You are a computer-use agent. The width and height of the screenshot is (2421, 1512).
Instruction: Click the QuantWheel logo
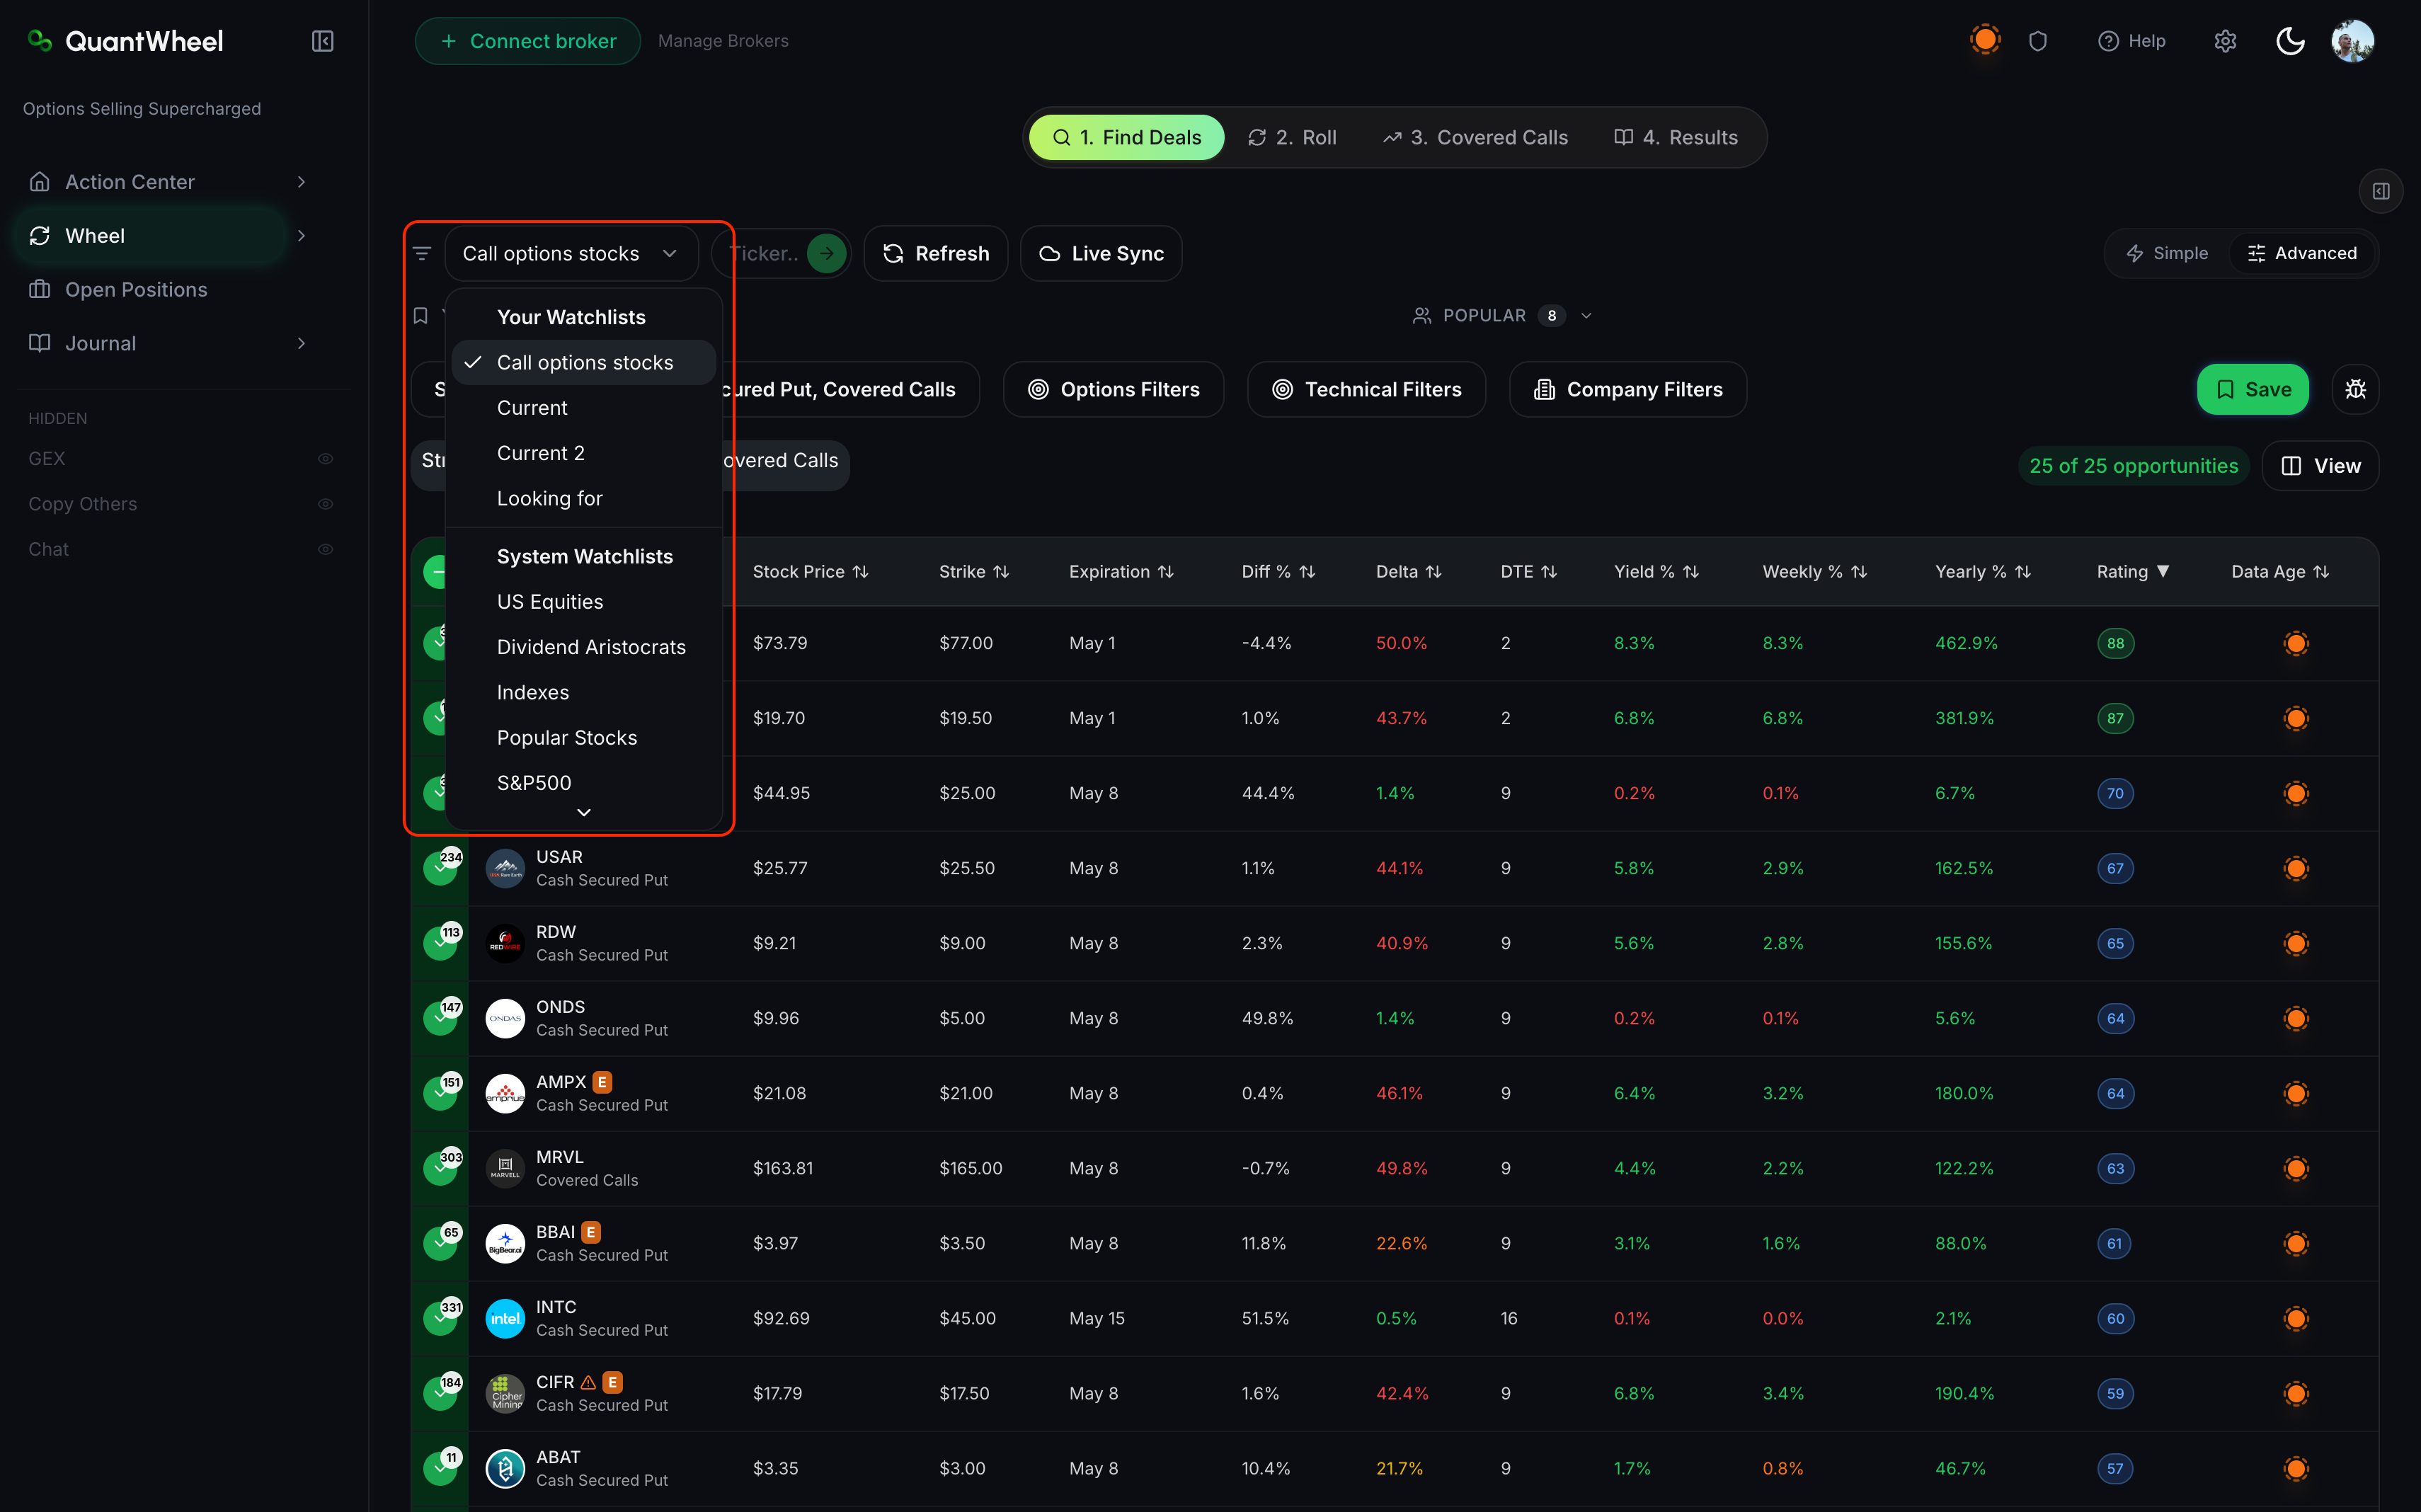pyautogui.click(x=126, y=41)
